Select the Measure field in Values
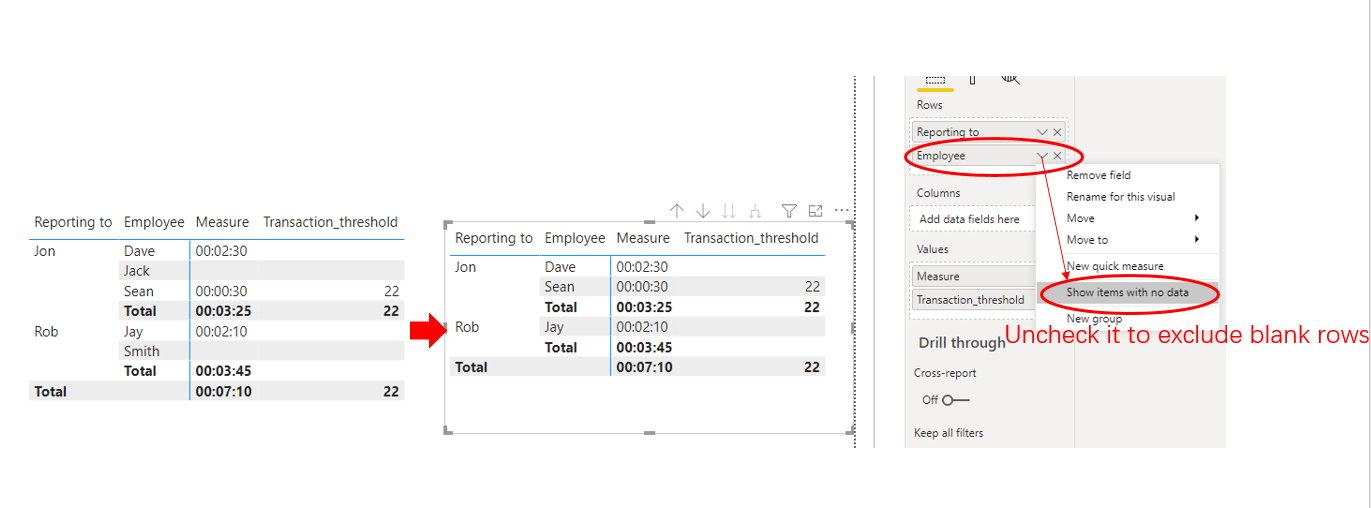 click(975, 276)
